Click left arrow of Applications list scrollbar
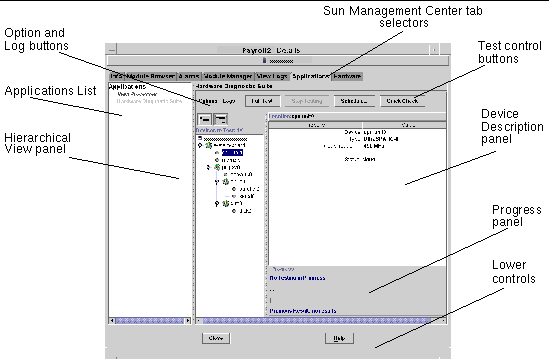 click(x=112, y=320)
